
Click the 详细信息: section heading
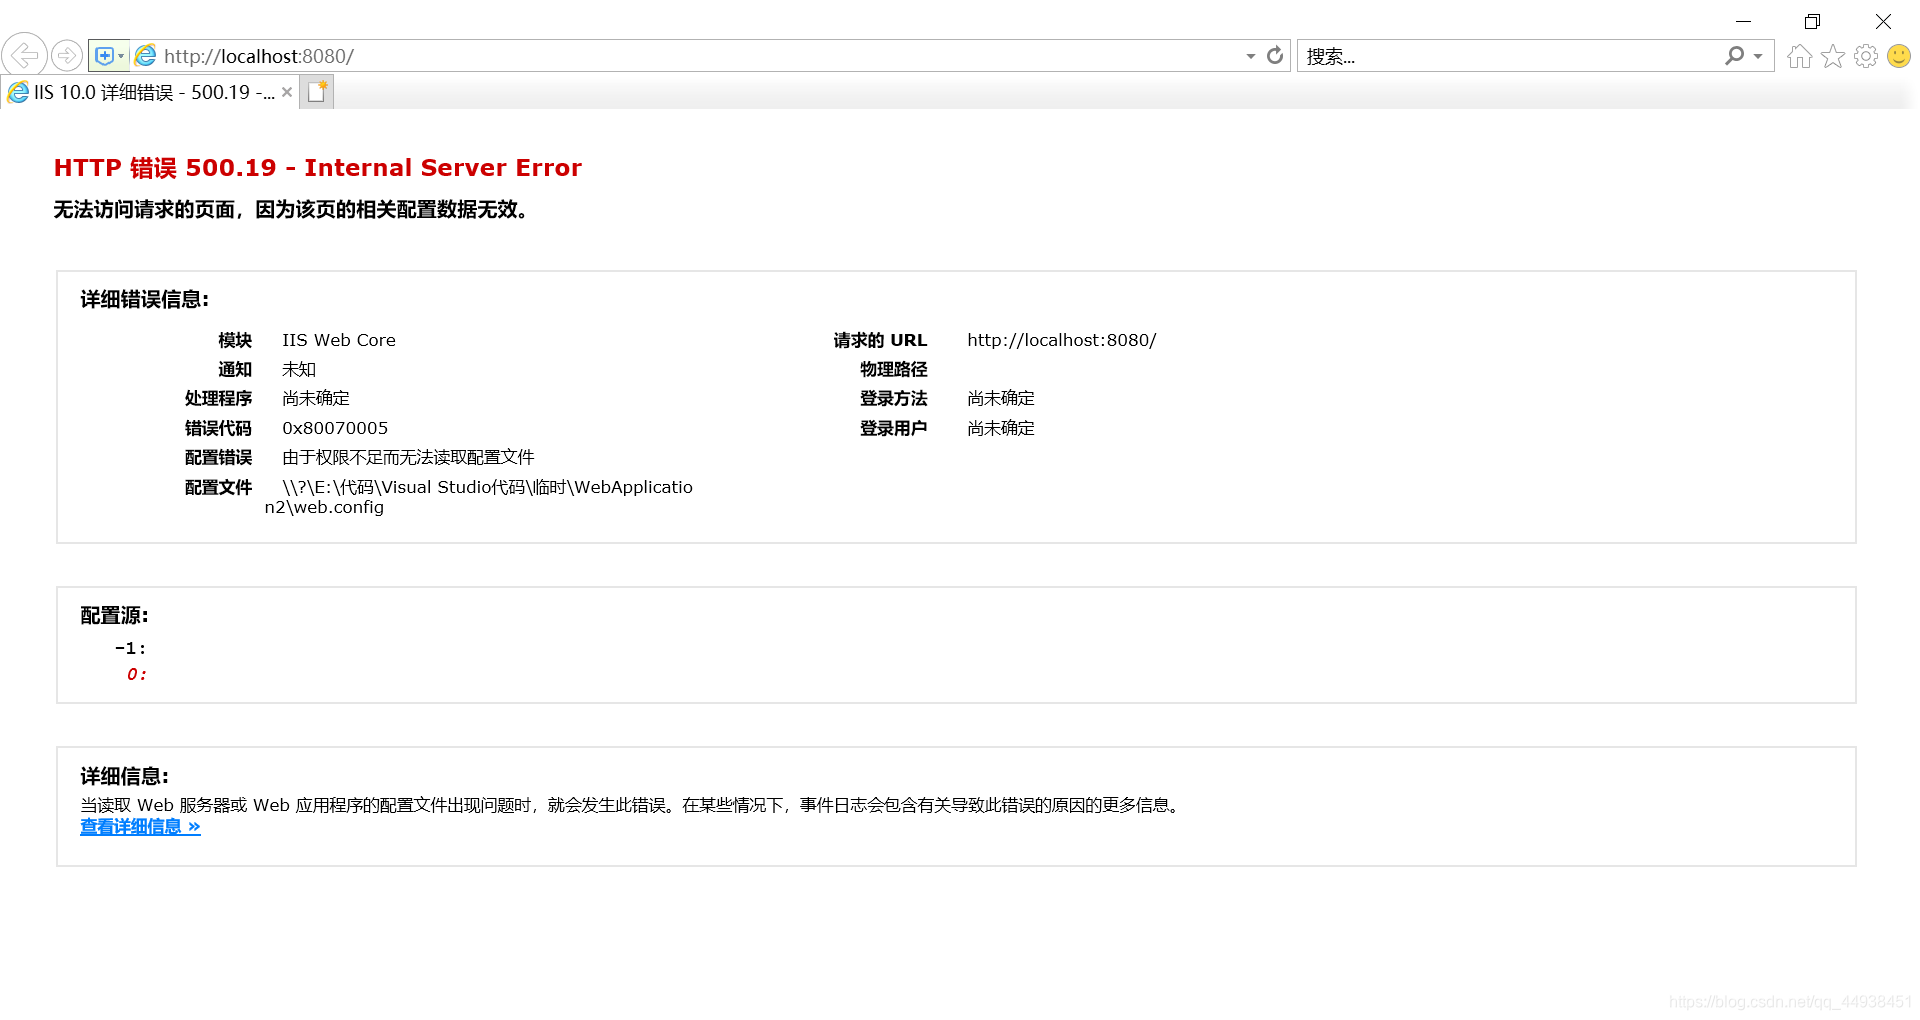click(x=125, y=776)
